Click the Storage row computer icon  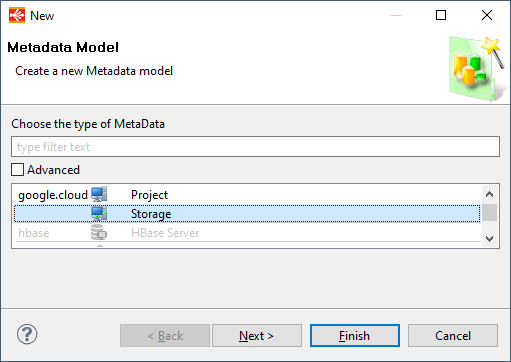click(x=99, y=214)
